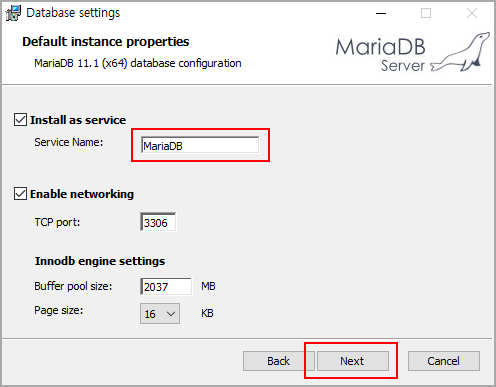Click Innodb engine settings heading
The width and height of the screenshot is (496, 387).
(x=100, y=261)
